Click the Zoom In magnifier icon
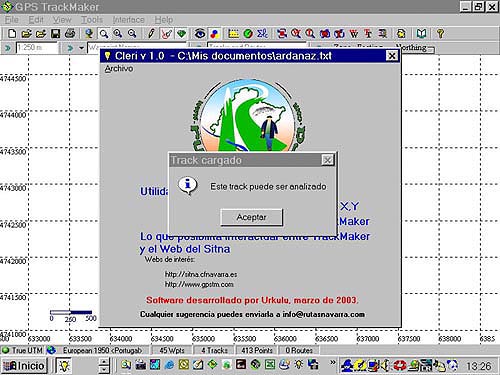This screenshot has width=500, height=375. point(118,34)
